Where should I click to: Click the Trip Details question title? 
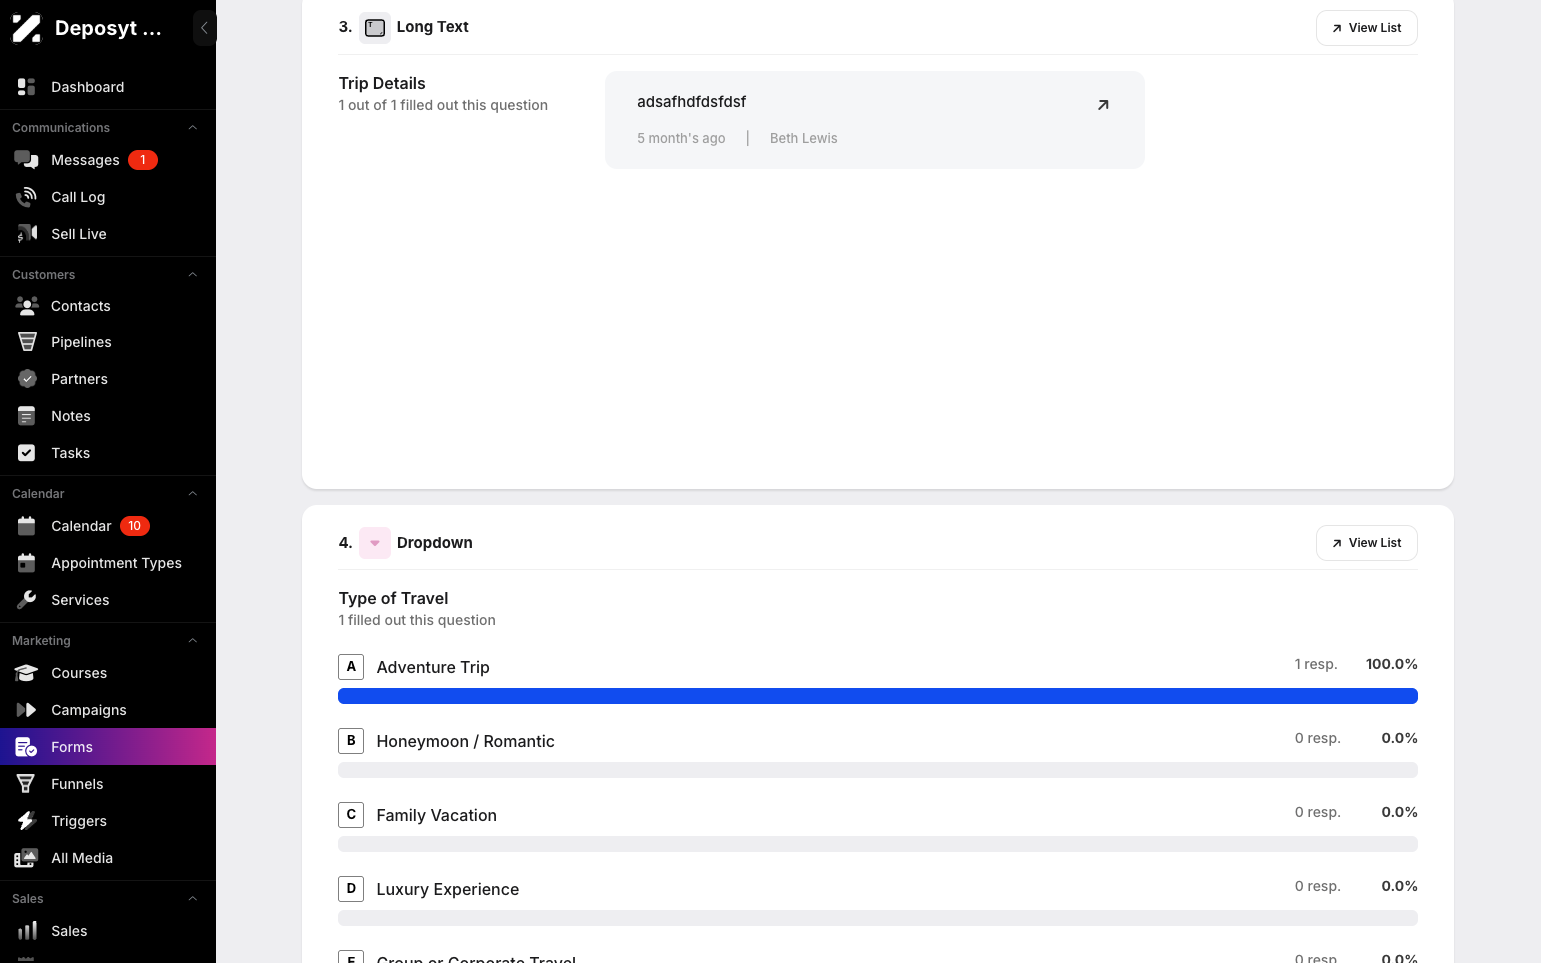tap(382, 84)
